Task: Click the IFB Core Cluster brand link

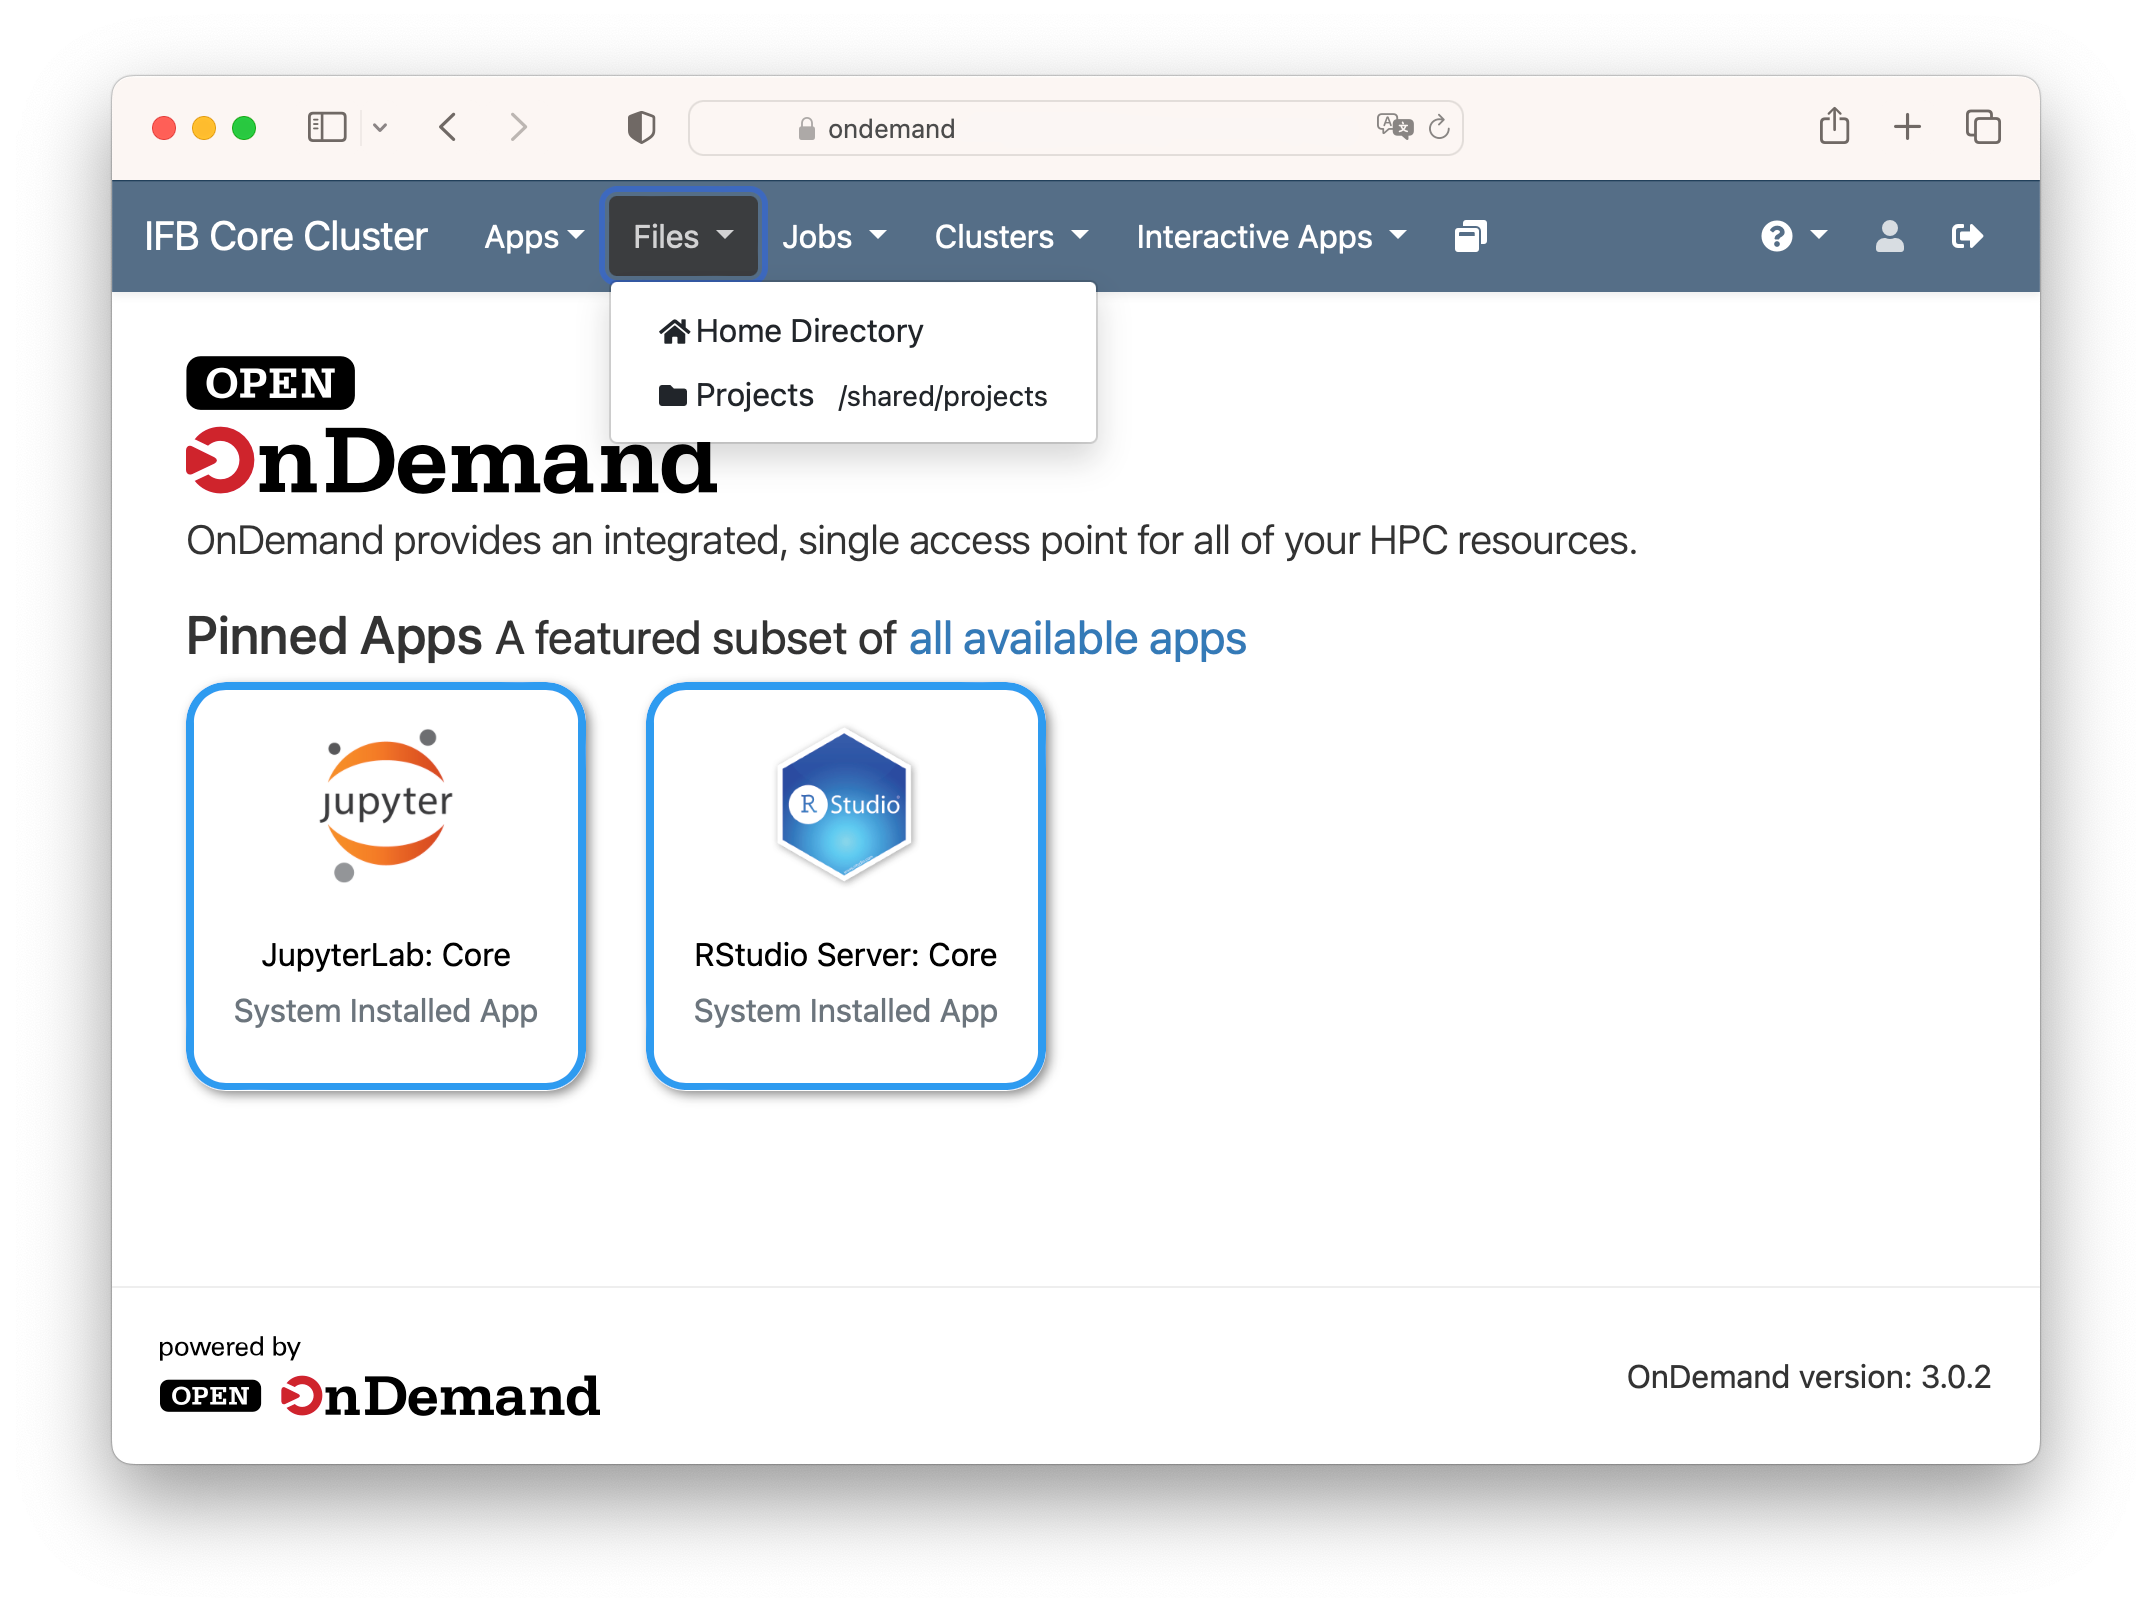Action: click(x=286, y=237)
